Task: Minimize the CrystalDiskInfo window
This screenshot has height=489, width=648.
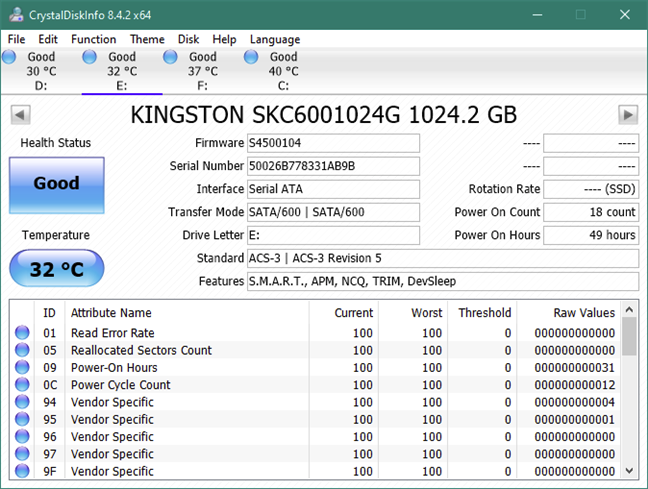Action: click(x=537, y=15)
